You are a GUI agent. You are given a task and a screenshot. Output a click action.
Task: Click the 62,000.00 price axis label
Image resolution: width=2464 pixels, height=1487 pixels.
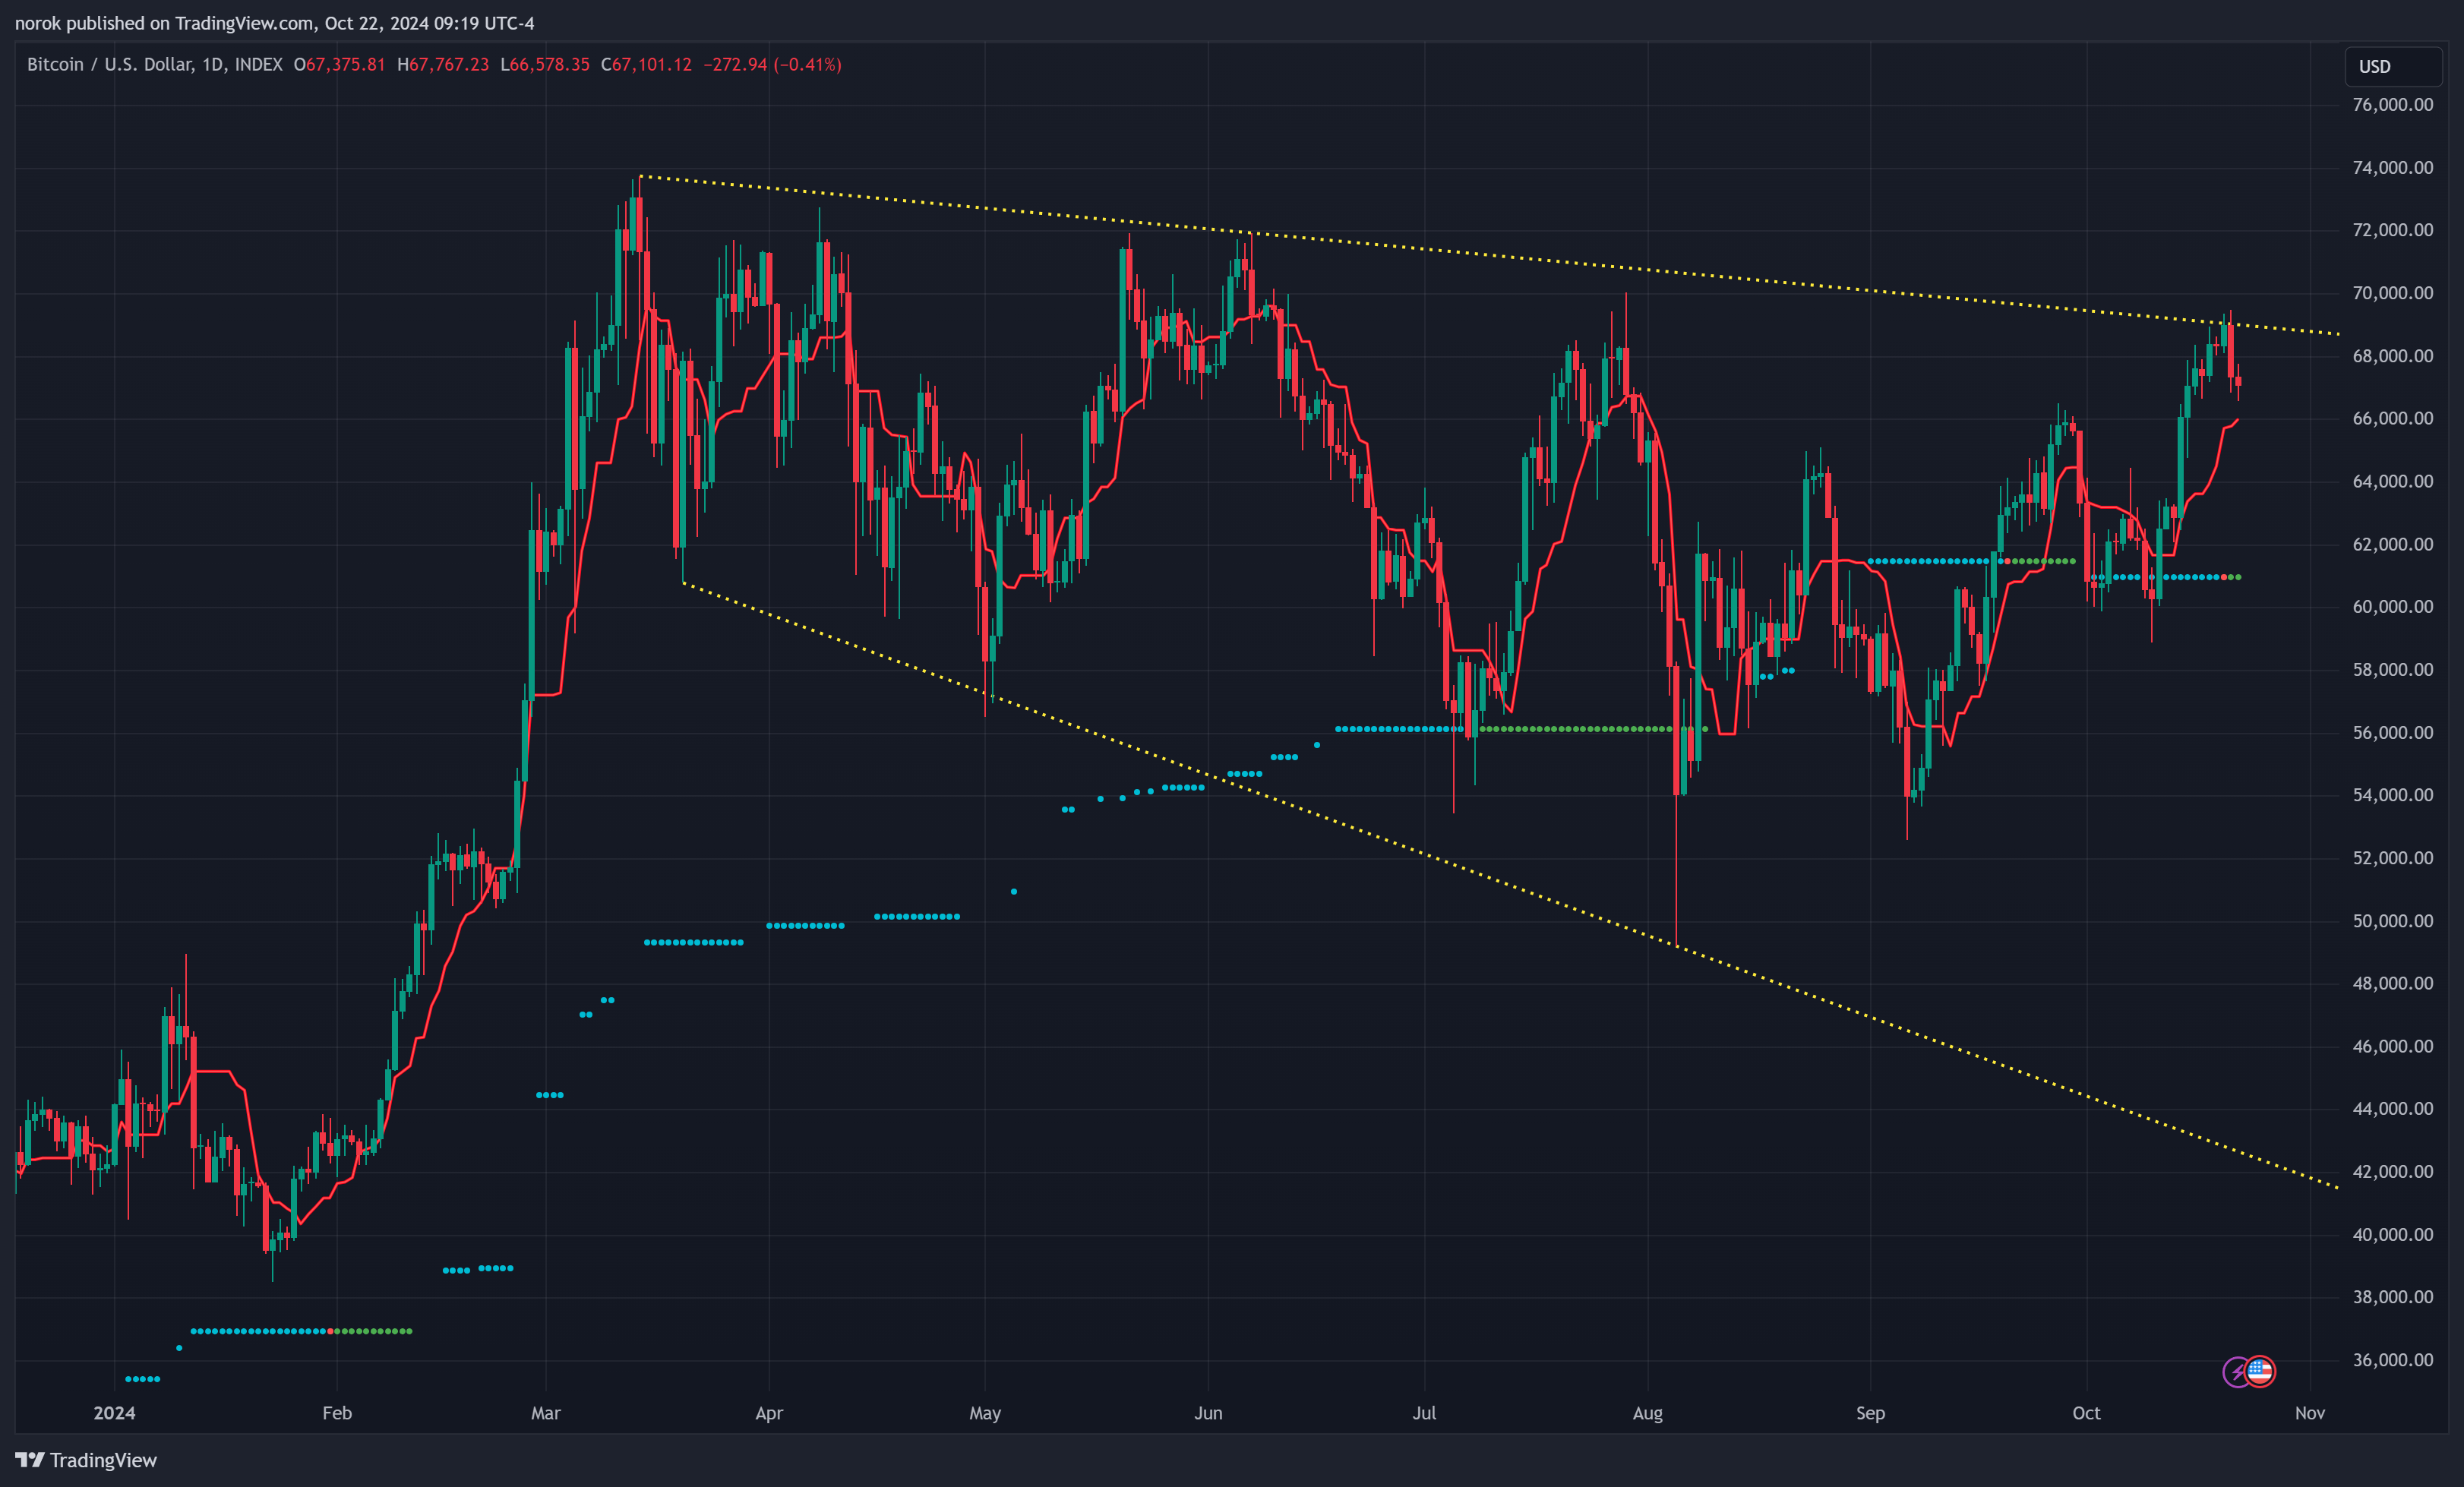click(x=2393, y=544)
